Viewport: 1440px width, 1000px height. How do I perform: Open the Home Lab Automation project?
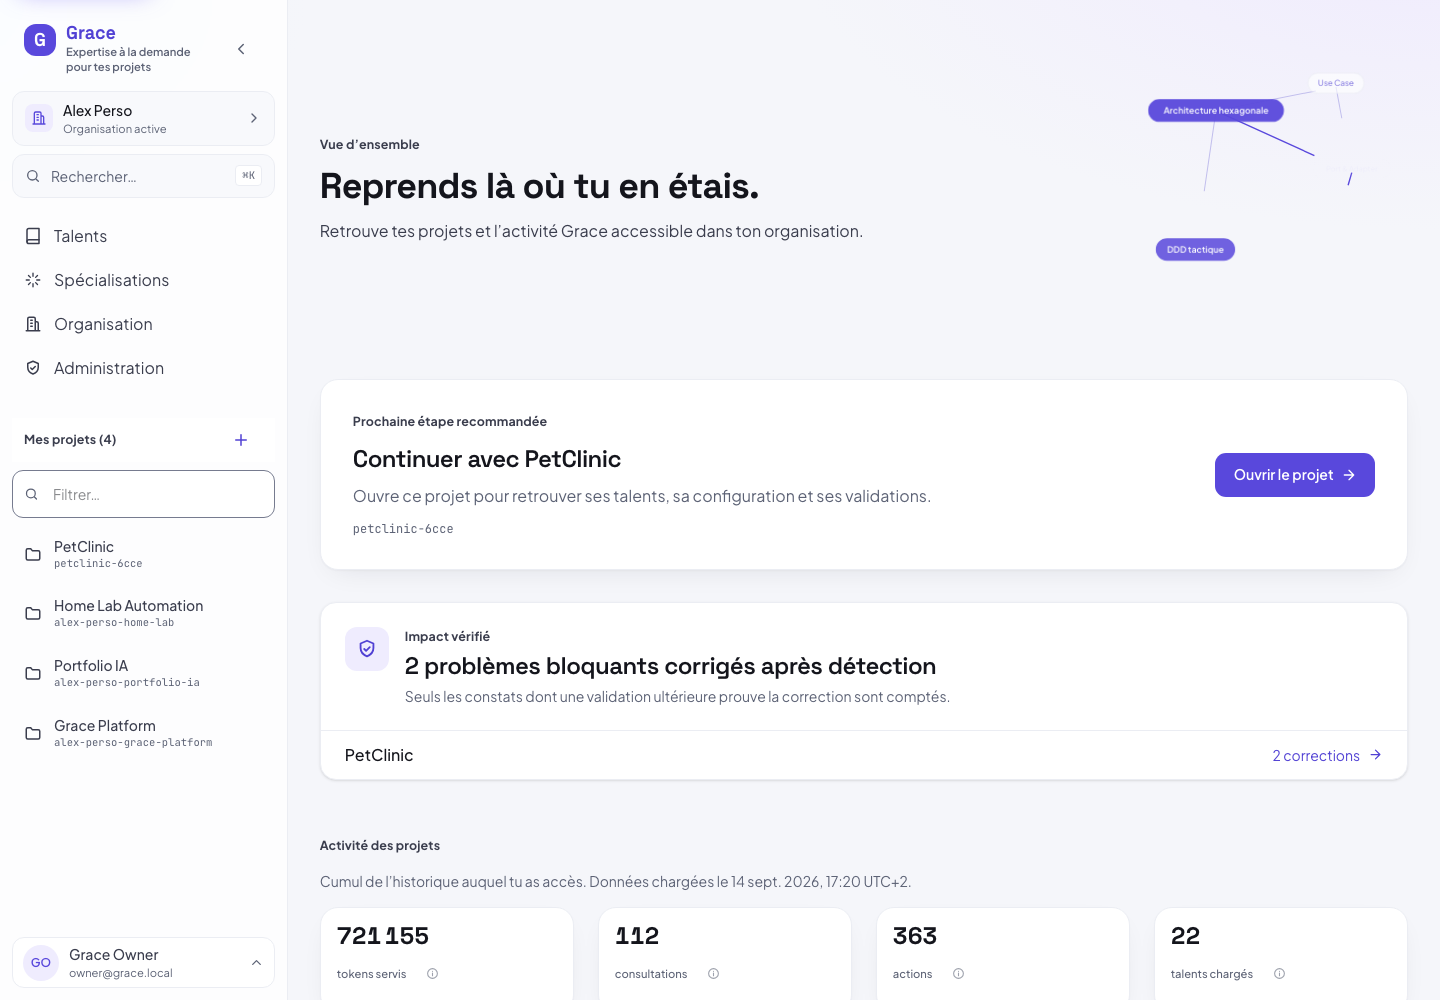coord(143,613)
